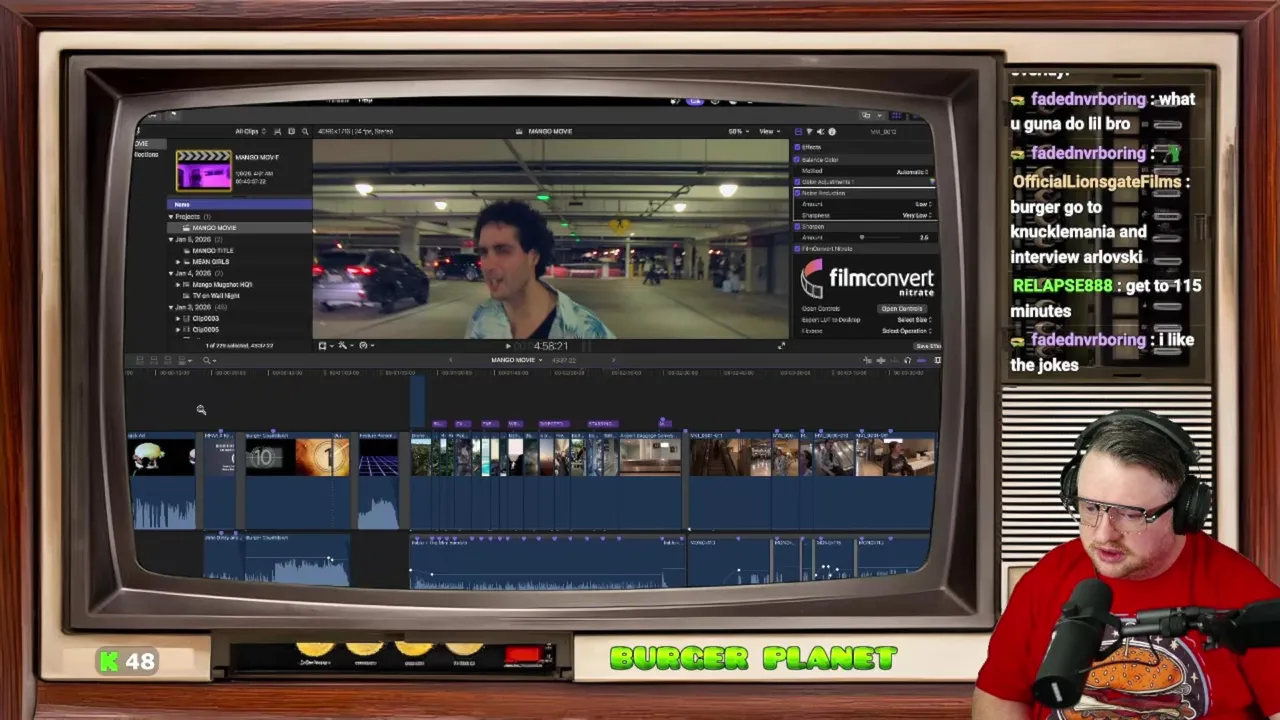Image resolution: width=1280 pixels, height=720 pixels.
Task: Toggle the Effects checkbox
Action: coord(797,148)
